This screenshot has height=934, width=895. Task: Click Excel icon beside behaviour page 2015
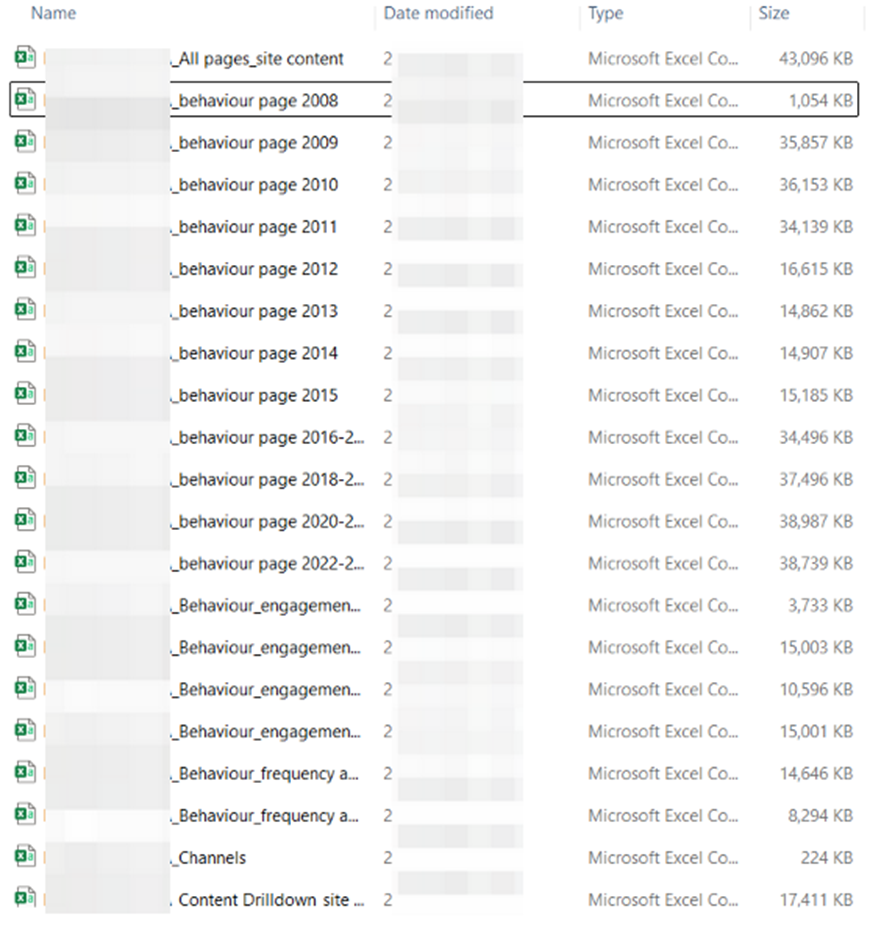[25, 394]
